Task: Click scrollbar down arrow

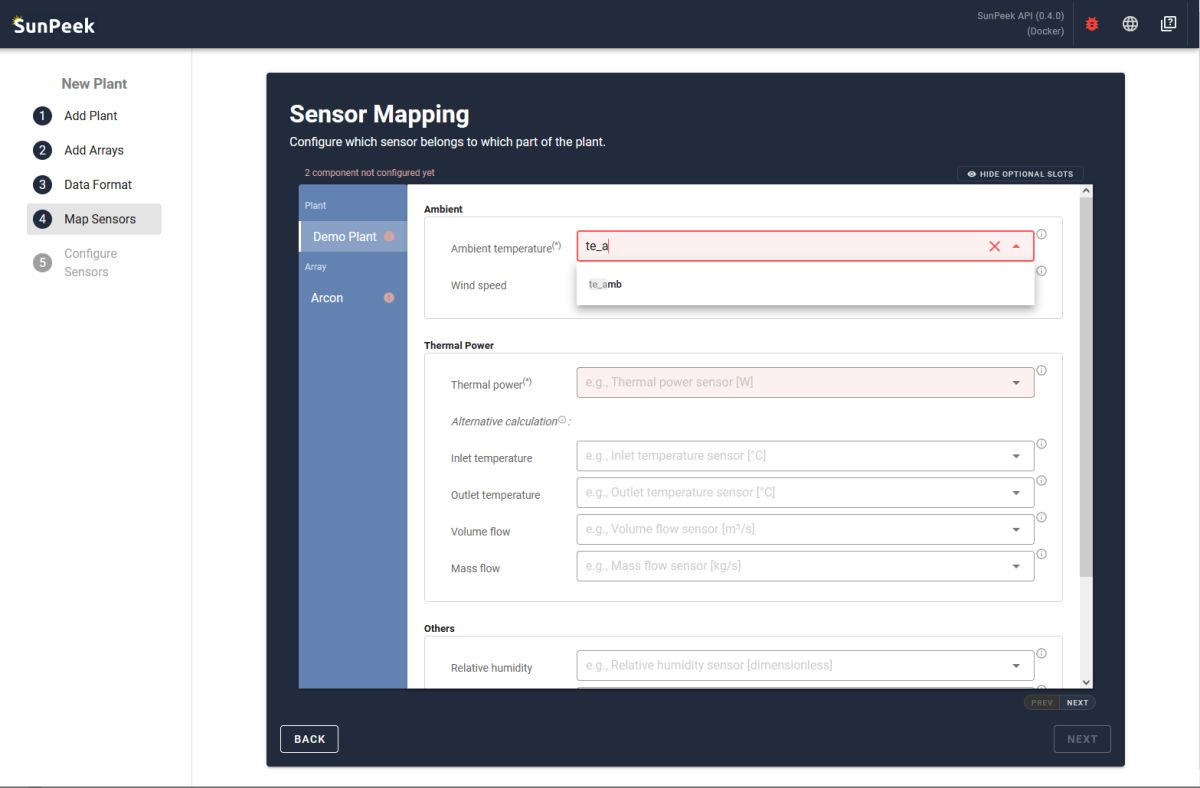Action: 1086,682
